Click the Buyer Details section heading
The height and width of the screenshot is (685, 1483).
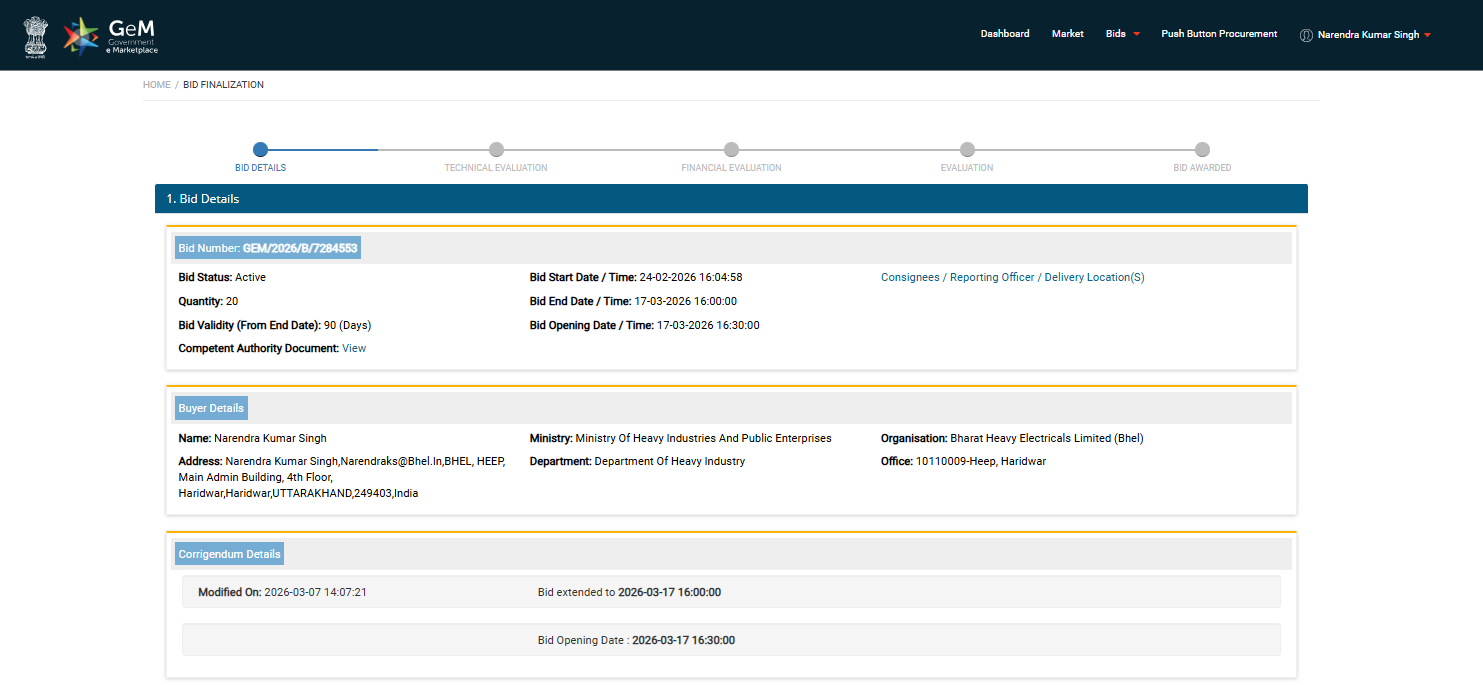(x=211, y=409)
